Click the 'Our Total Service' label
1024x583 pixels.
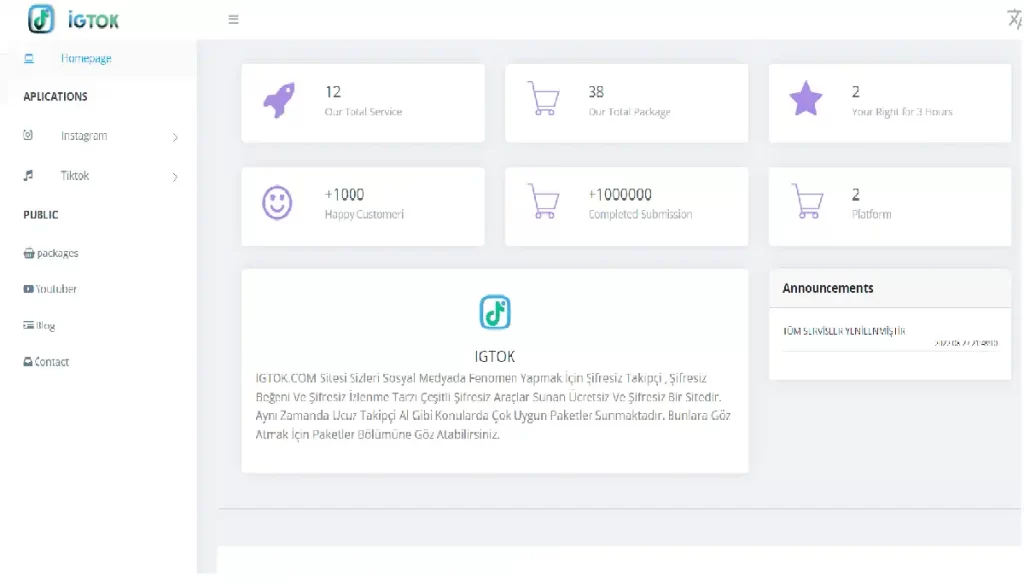(x=363, y=112)
